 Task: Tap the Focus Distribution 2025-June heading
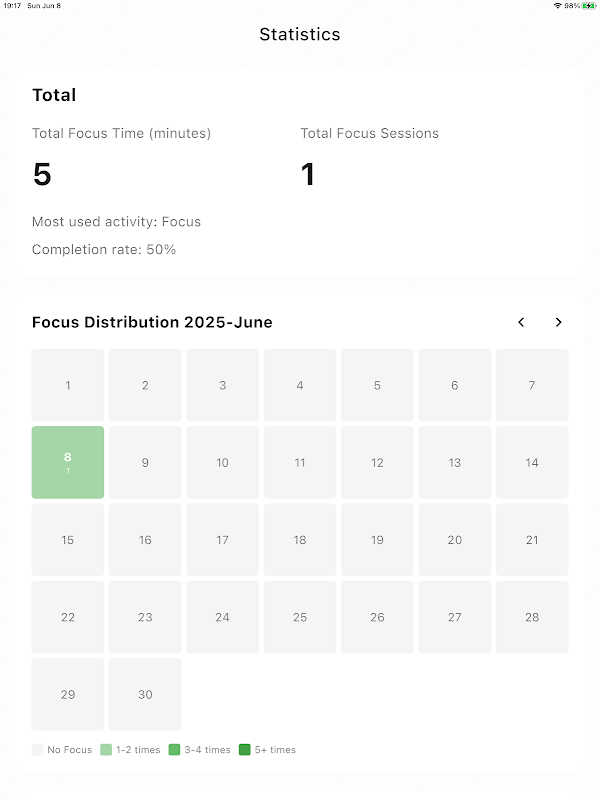tap(152, 322)
